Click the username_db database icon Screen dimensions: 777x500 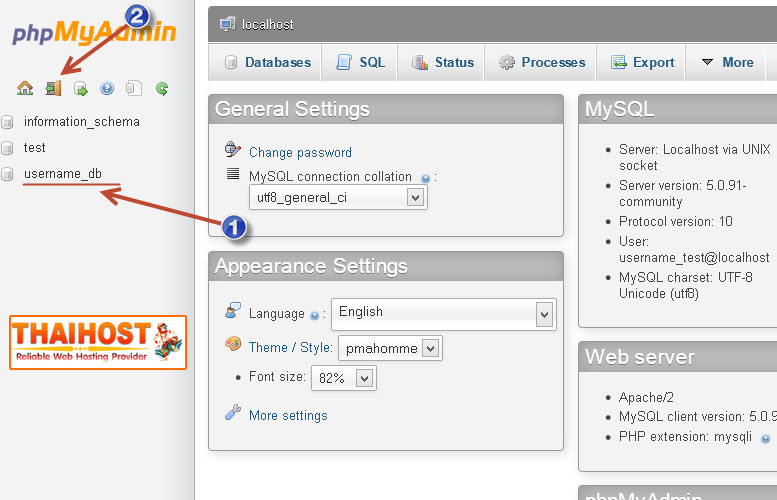pos(7,174)
